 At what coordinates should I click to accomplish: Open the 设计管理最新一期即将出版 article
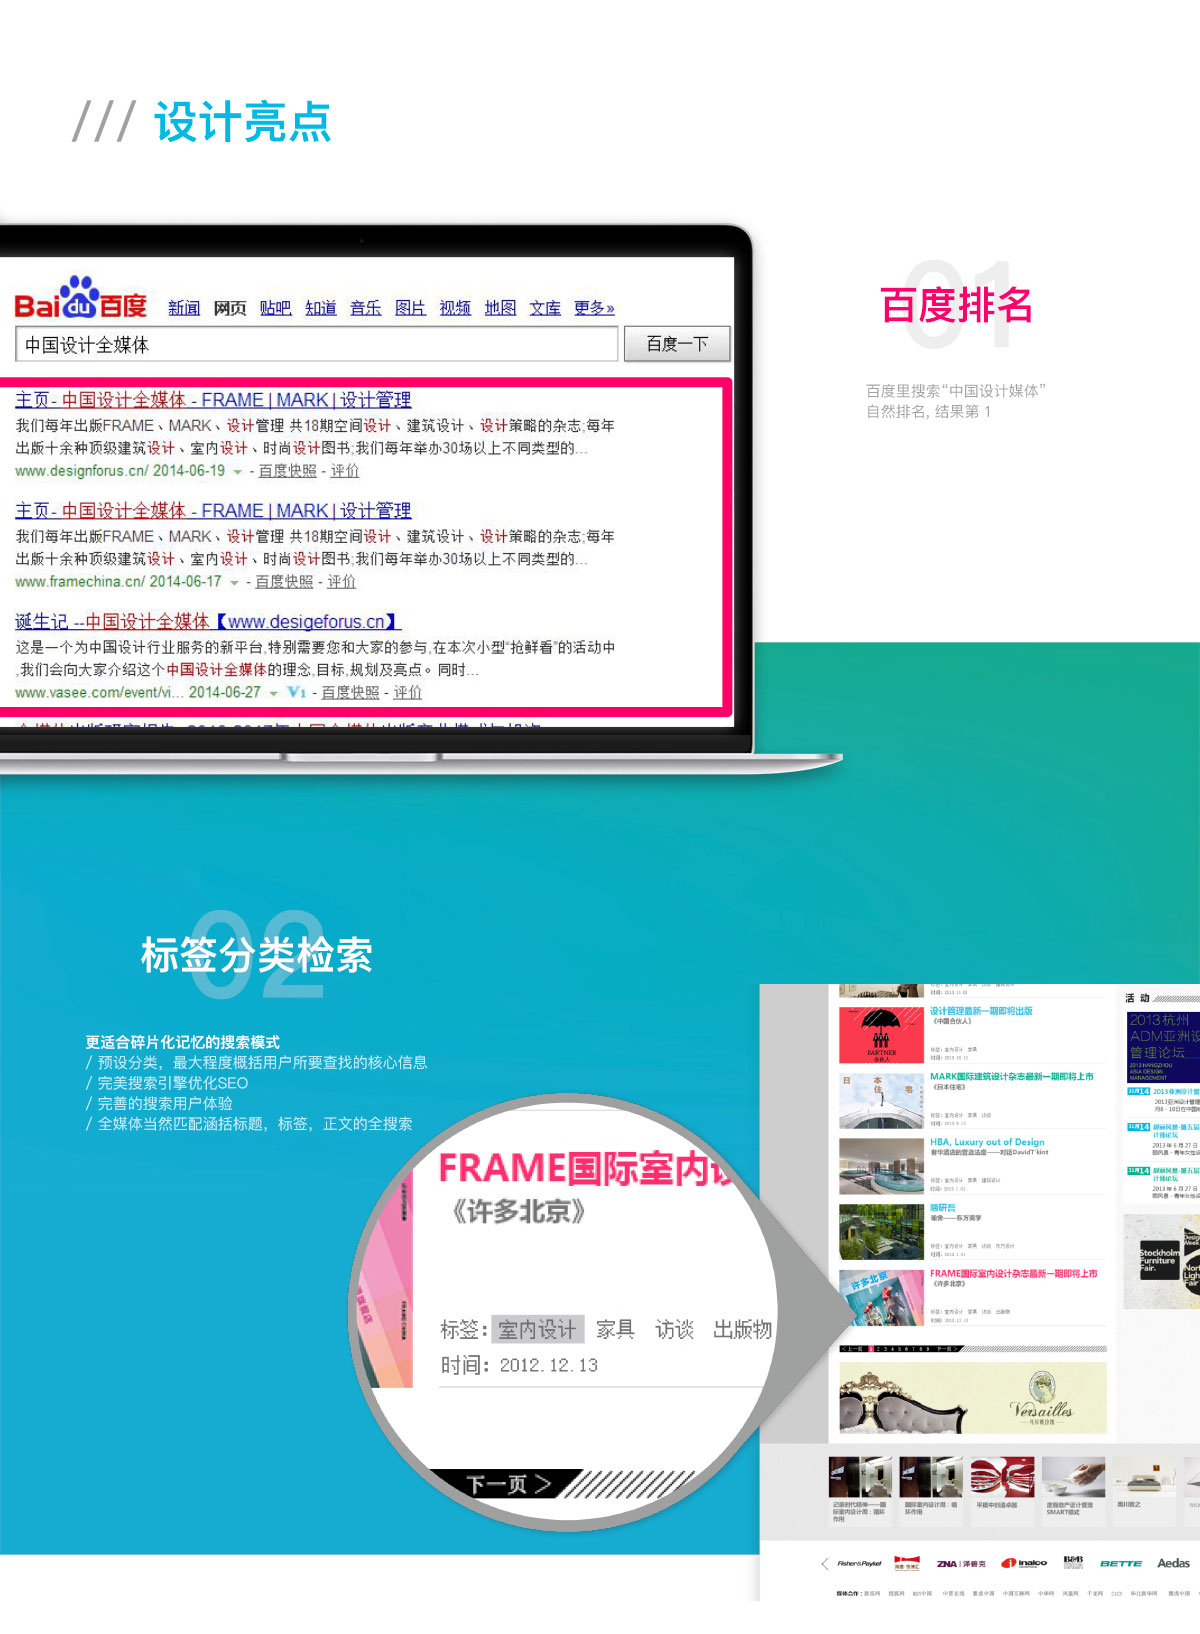click(x=981, y=1011)
